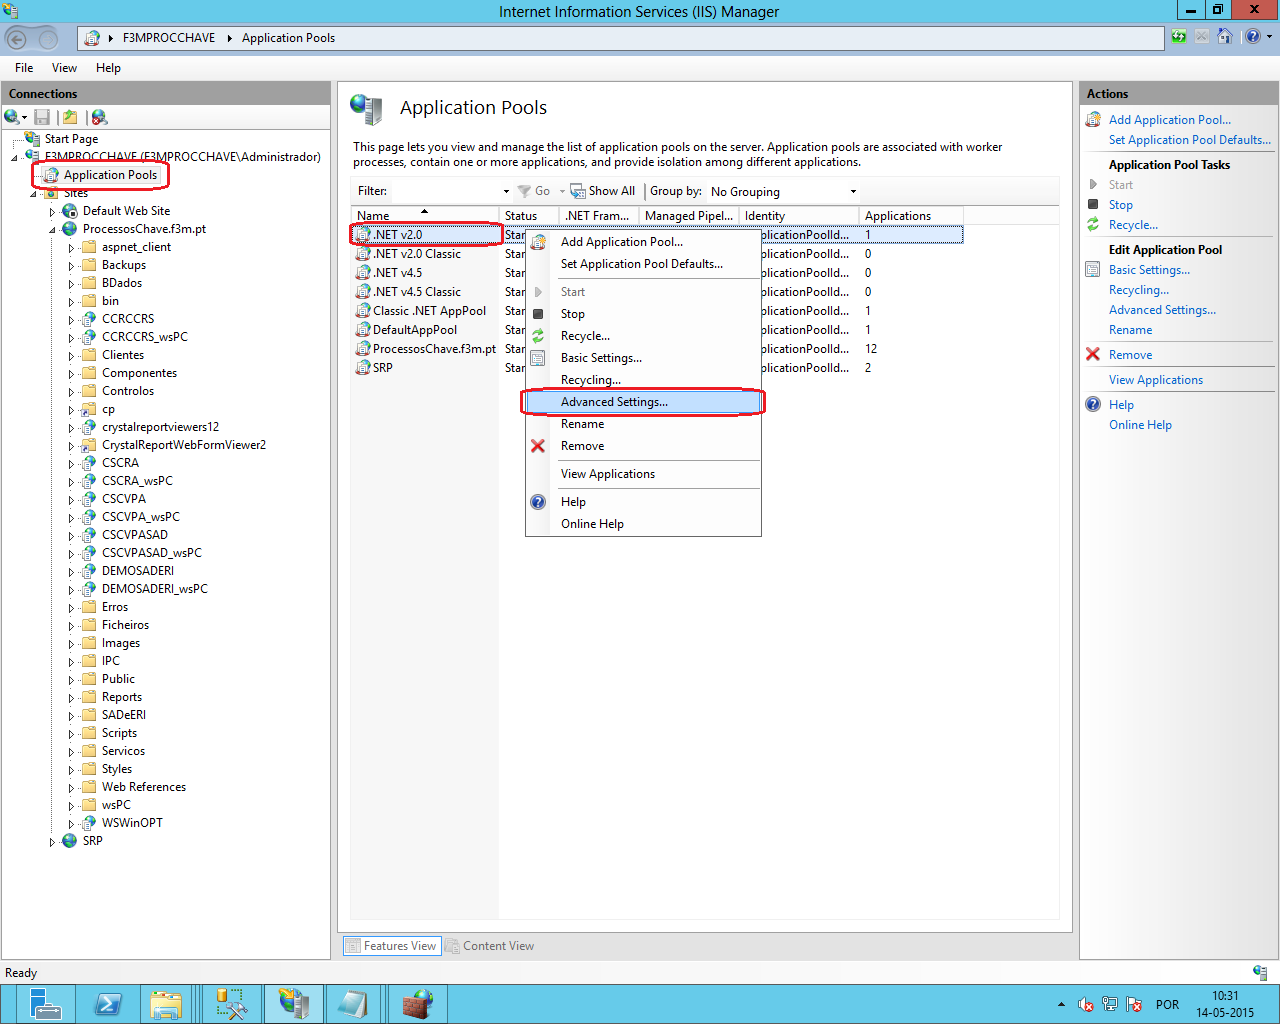
Task: Choose View Applications in context menu
Action: tap(643, 474)
